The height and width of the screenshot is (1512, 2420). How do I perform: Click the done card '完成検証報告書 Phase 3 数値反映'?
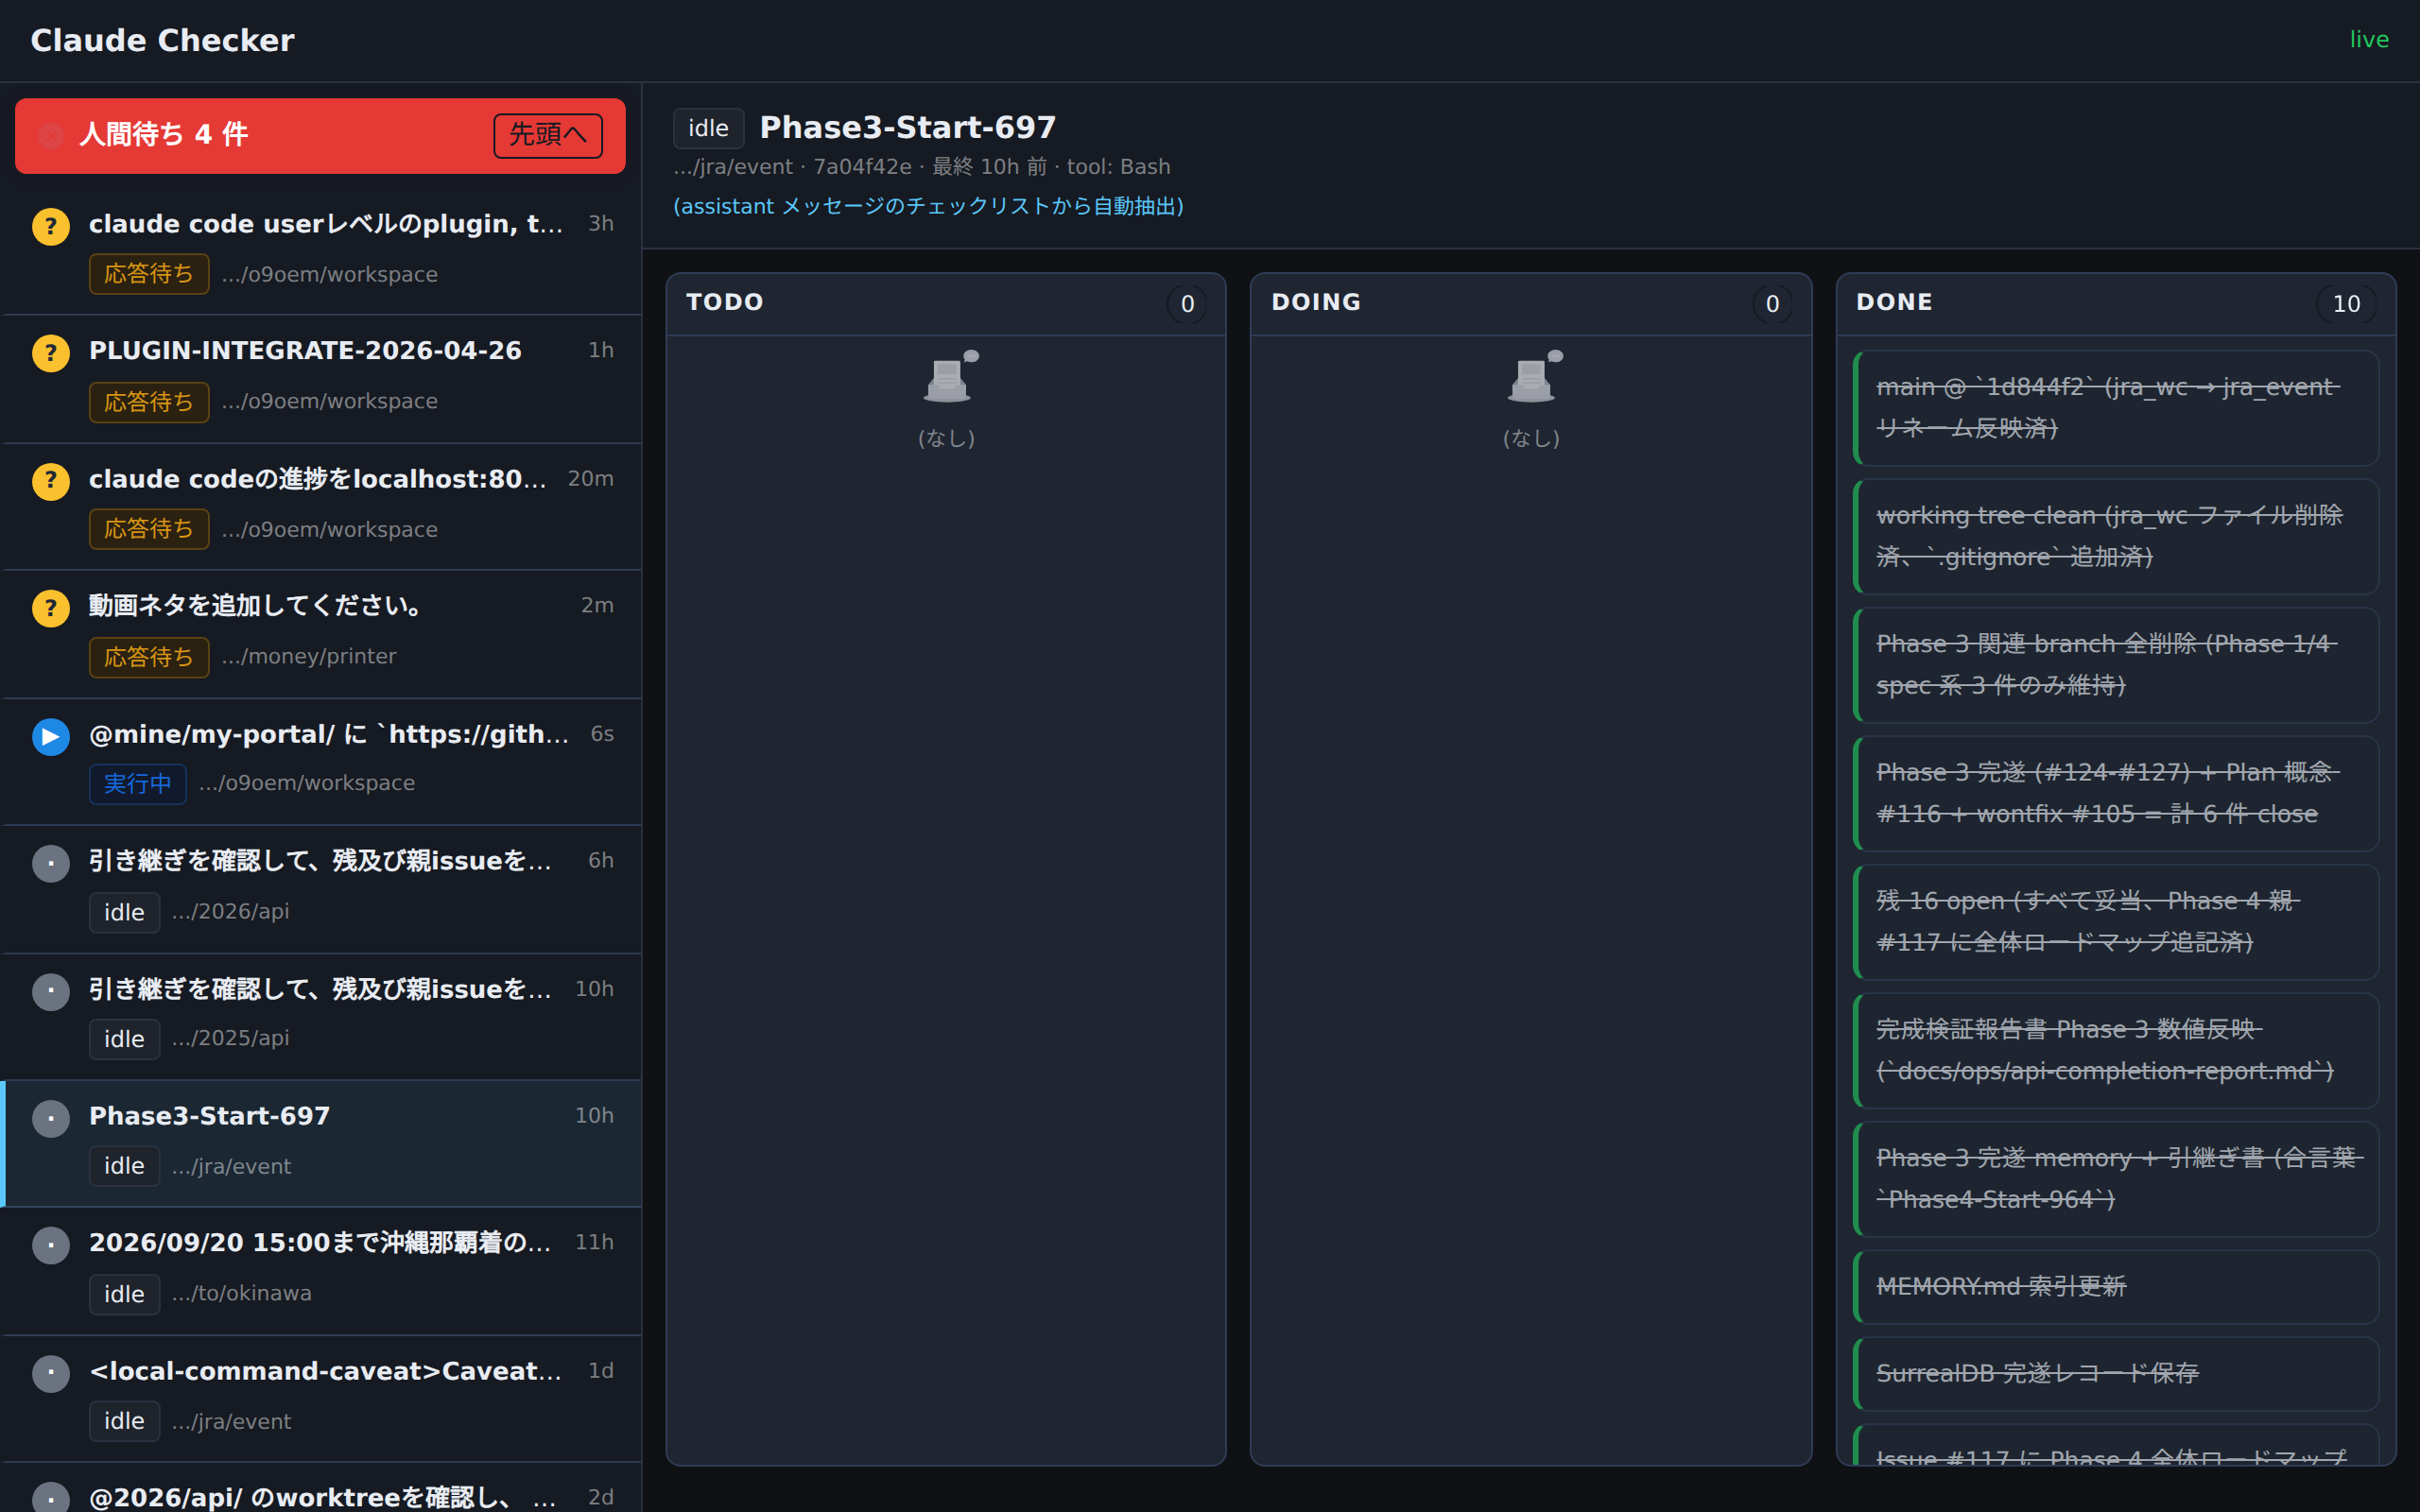(x=2116, y=1051)
